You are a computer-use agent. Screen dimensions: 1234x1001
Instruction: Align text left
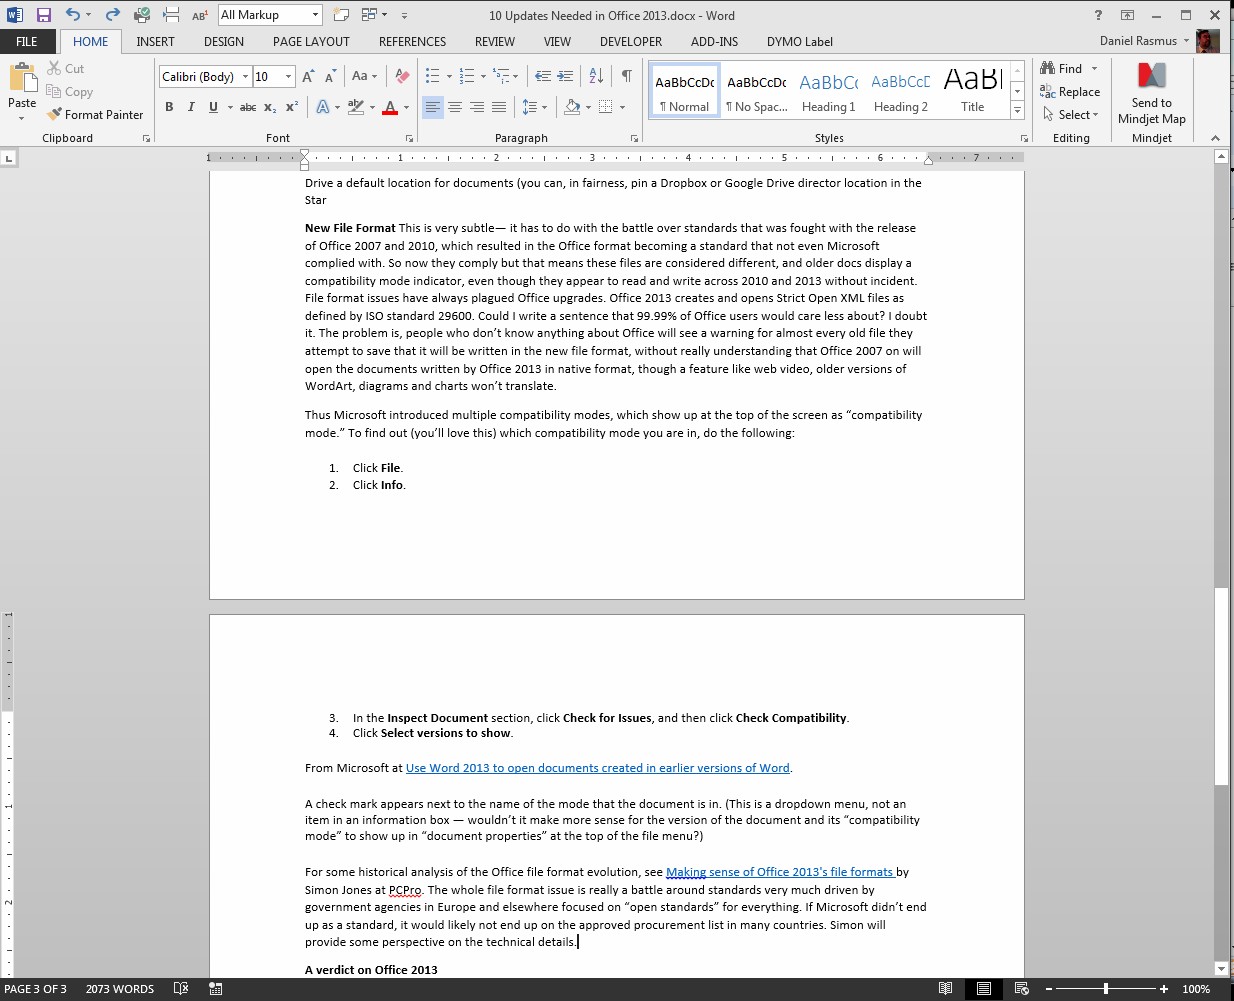pyautogui.click(x=433, y=107)
